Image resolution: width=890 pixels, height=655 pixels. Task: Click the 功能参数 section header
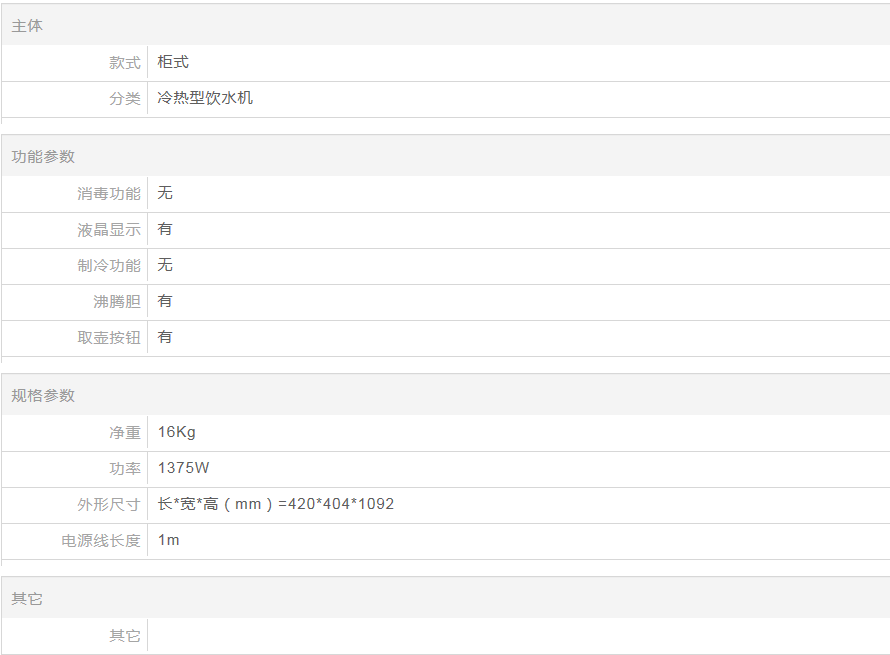(x=43, y=157)
